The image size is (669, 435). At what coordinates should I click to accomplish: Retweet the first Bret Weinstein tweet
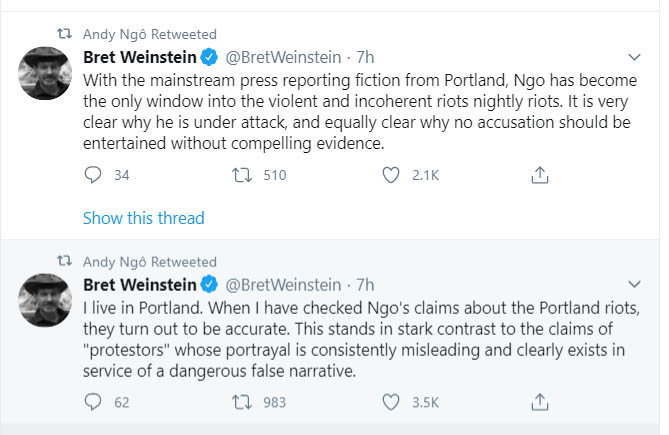[243, 175]
